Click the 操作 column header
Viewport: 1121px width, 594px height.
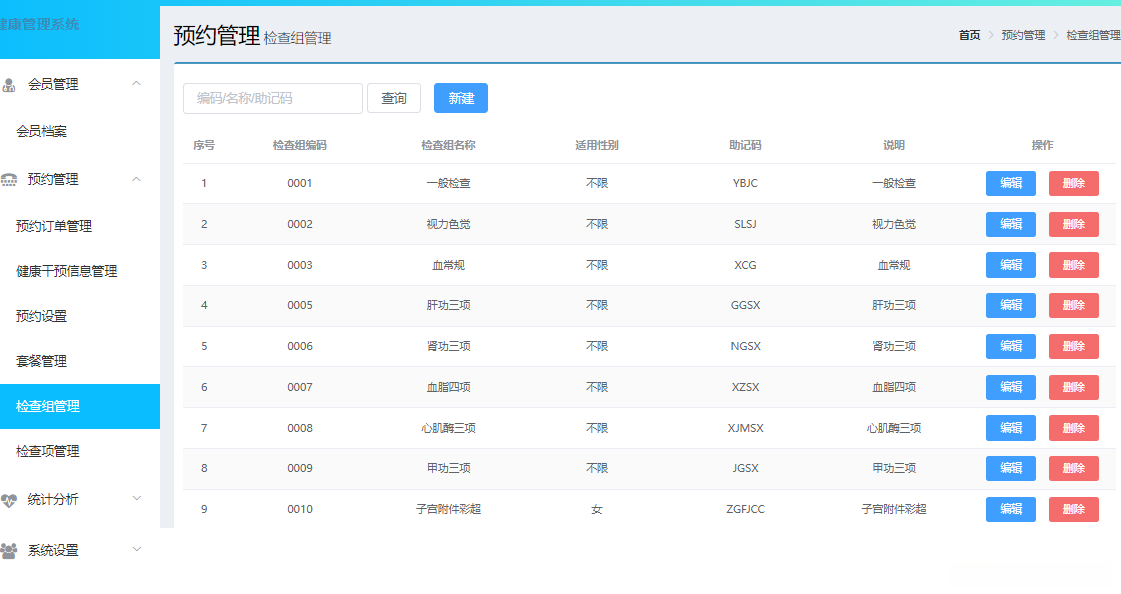1042,145
